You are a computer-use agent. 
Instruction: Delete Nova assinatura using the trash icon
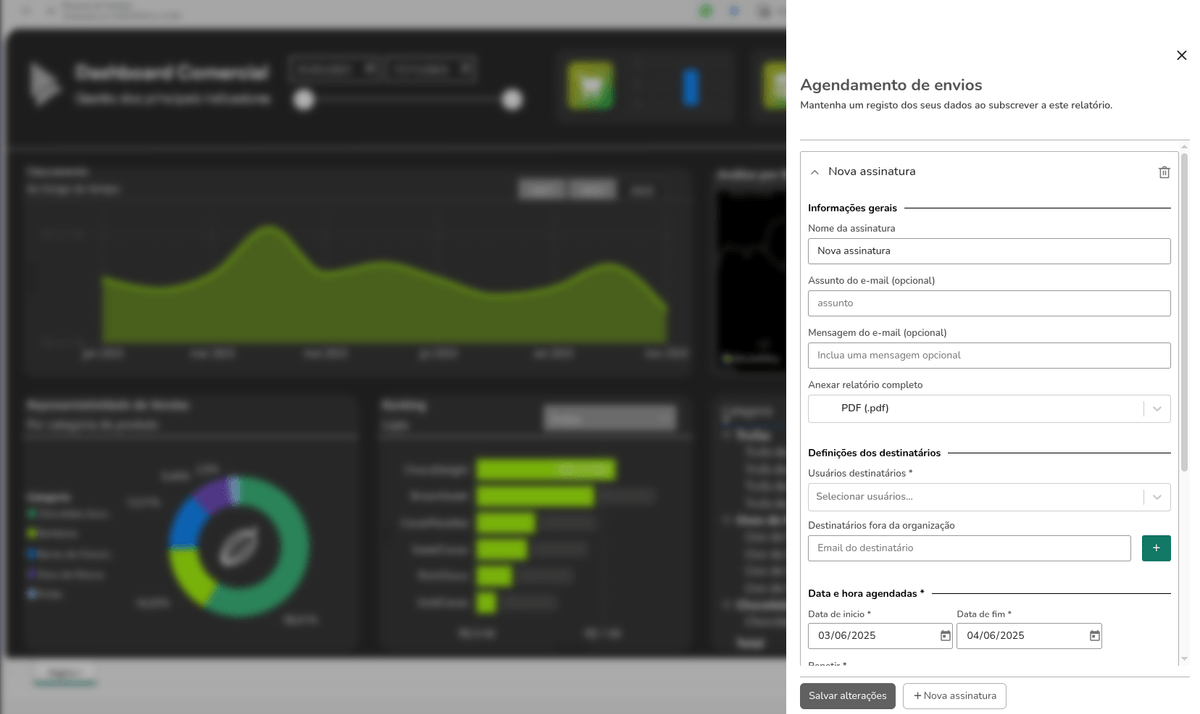1164,172
